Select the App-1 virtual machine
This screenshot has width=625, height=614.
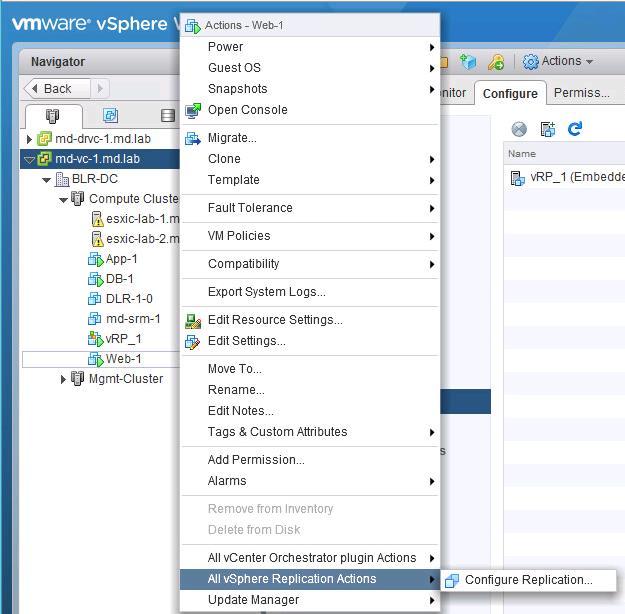(122, 259)
